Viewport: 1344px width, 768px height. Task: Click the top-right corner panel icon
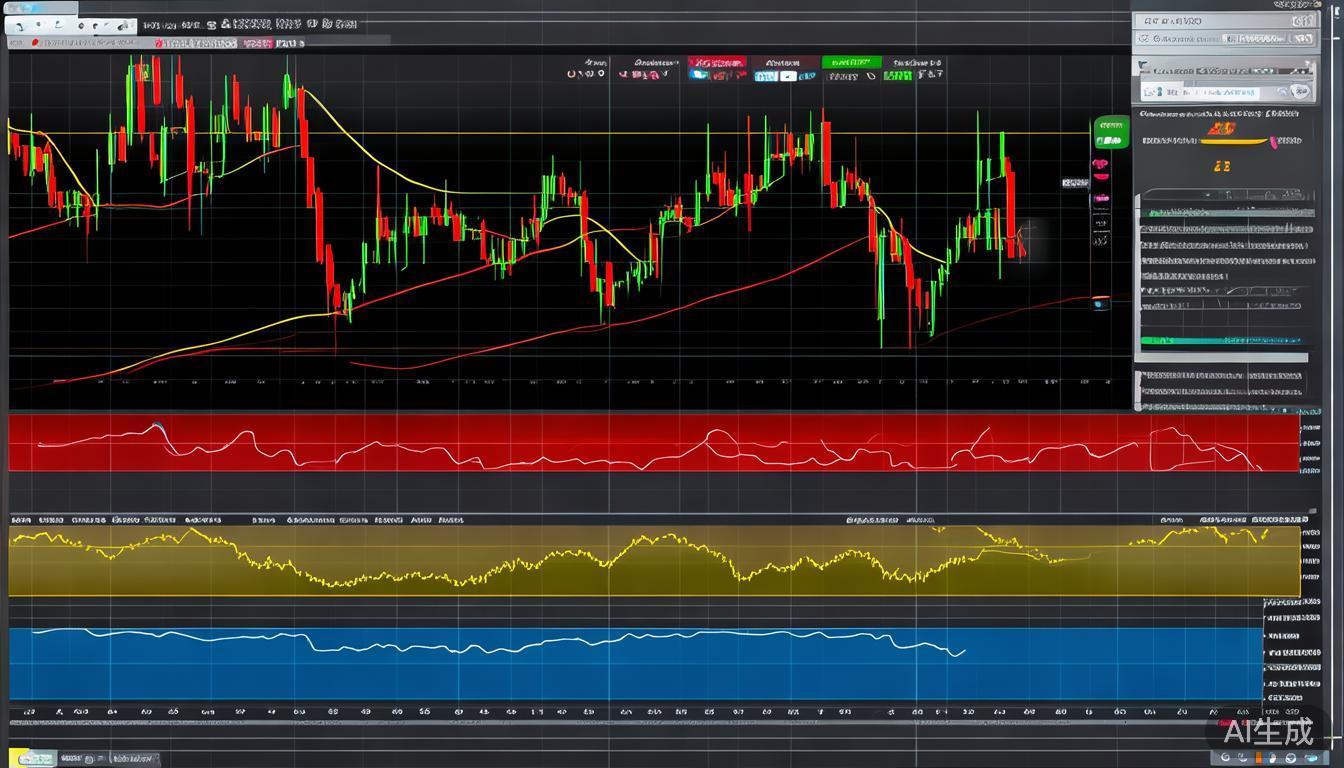click(x=1302, y=20)
